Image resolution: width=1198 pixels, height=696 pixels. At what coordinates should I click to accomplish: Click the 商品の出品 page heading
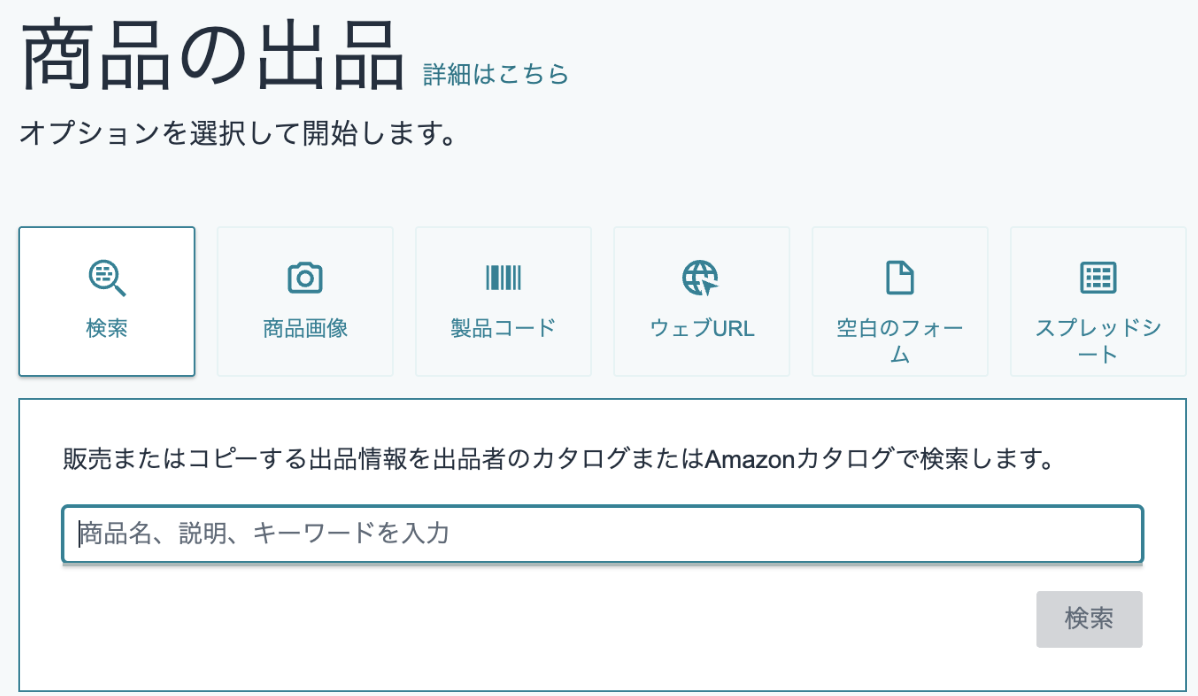213,56
